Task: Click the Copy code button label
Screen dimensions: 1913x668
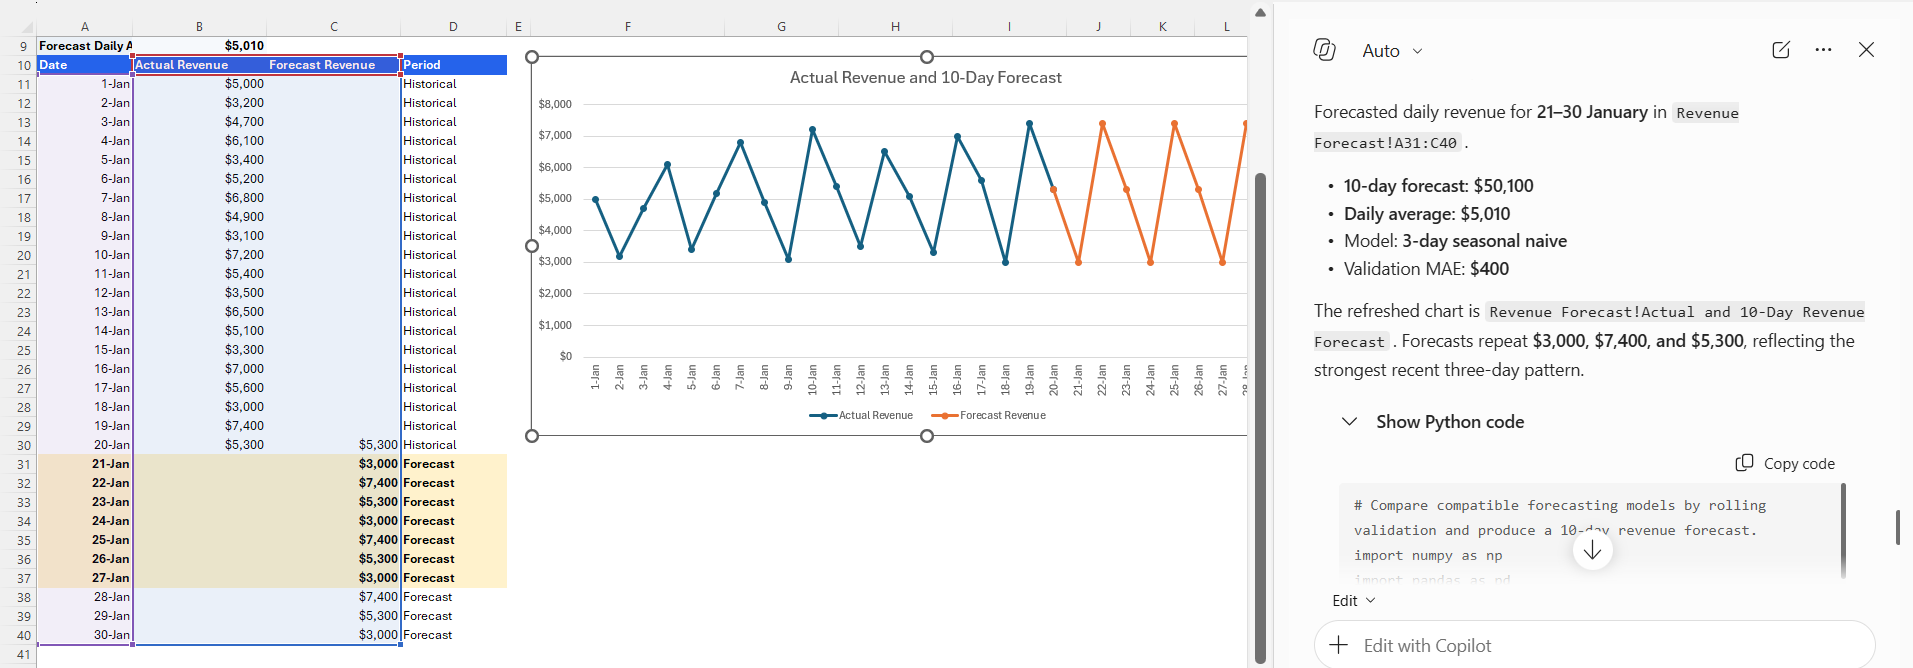Action: [x=1799, y=464]
